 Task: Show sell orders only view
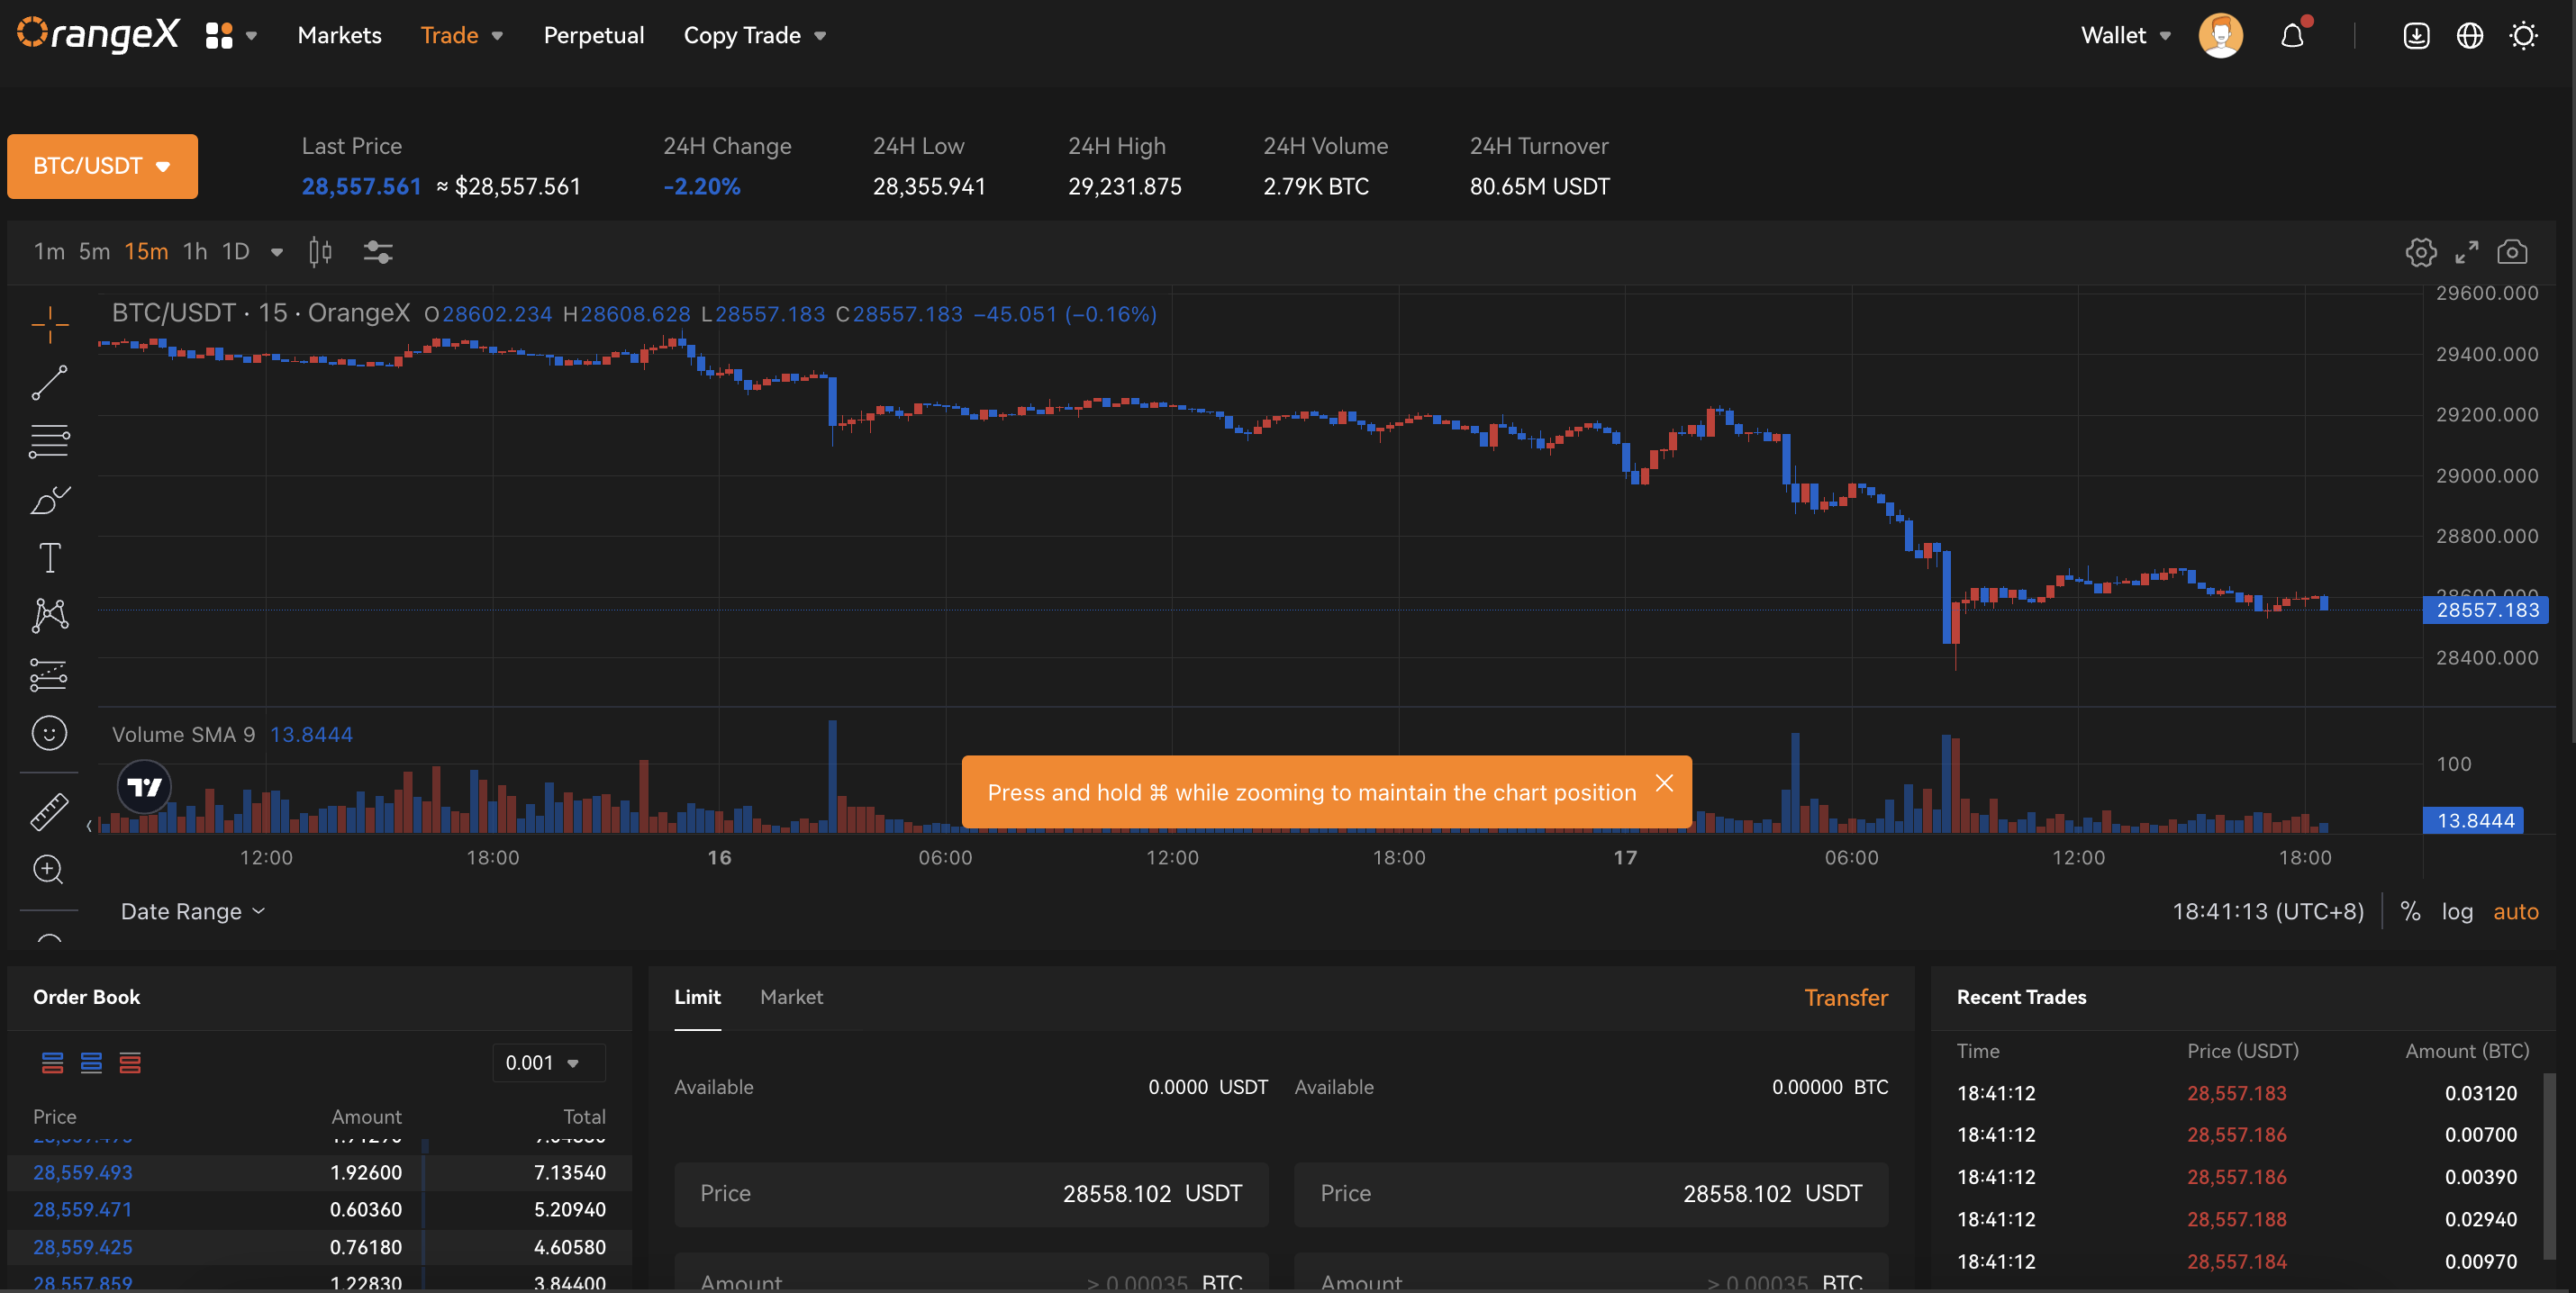130,1063
